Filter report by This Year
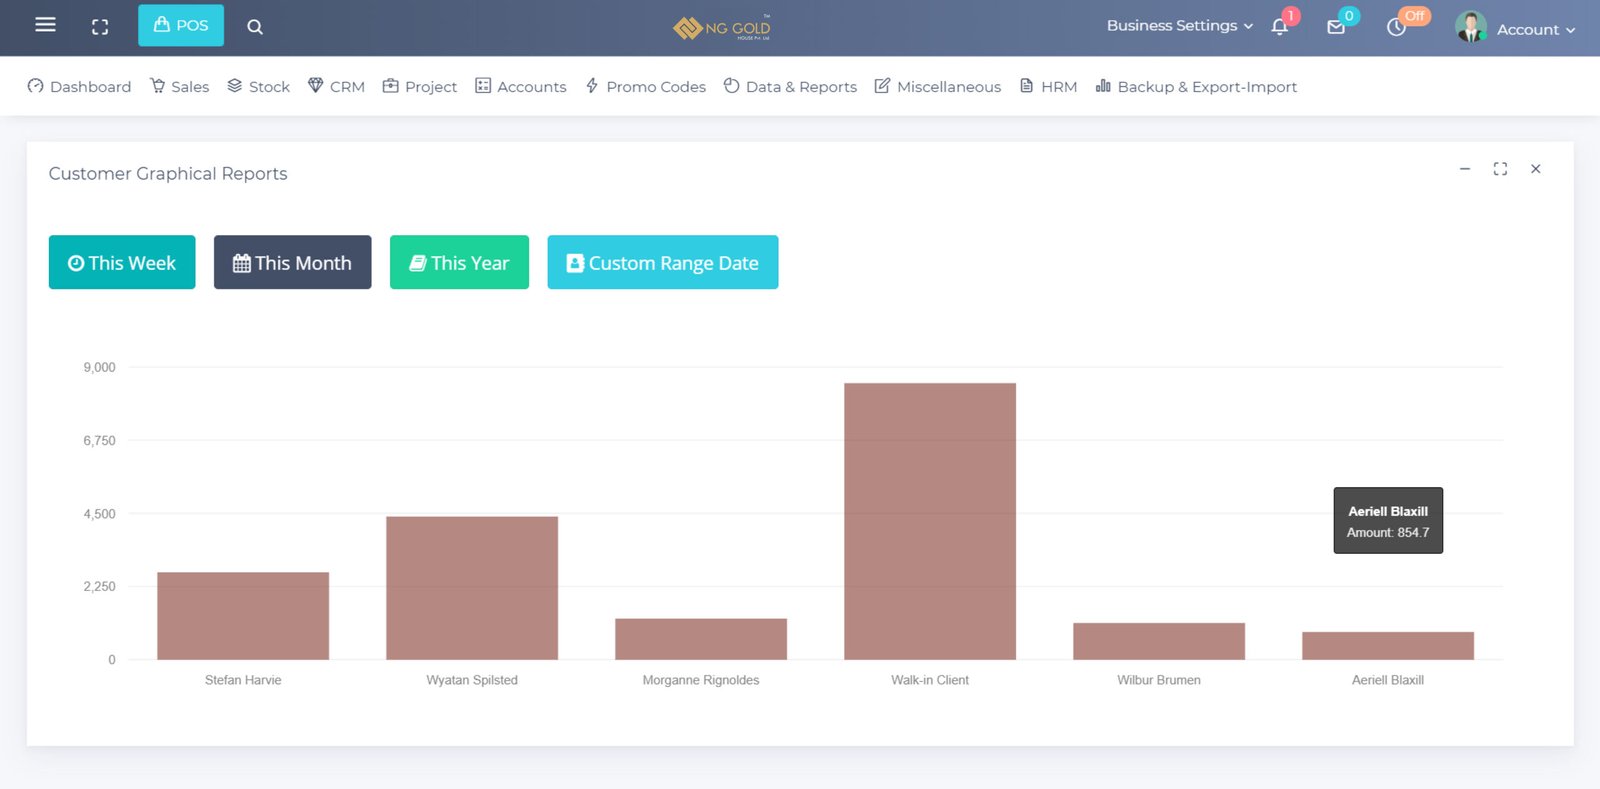Viewport: 1600px width, 789px height. pyautogui.click(x=459, y=262)
